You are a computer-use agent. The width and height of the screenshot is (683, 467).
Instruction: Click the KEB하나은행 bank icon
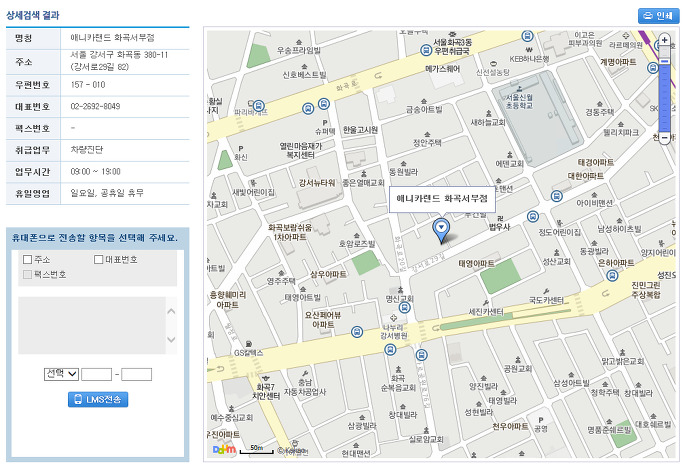tap(529, 50)
